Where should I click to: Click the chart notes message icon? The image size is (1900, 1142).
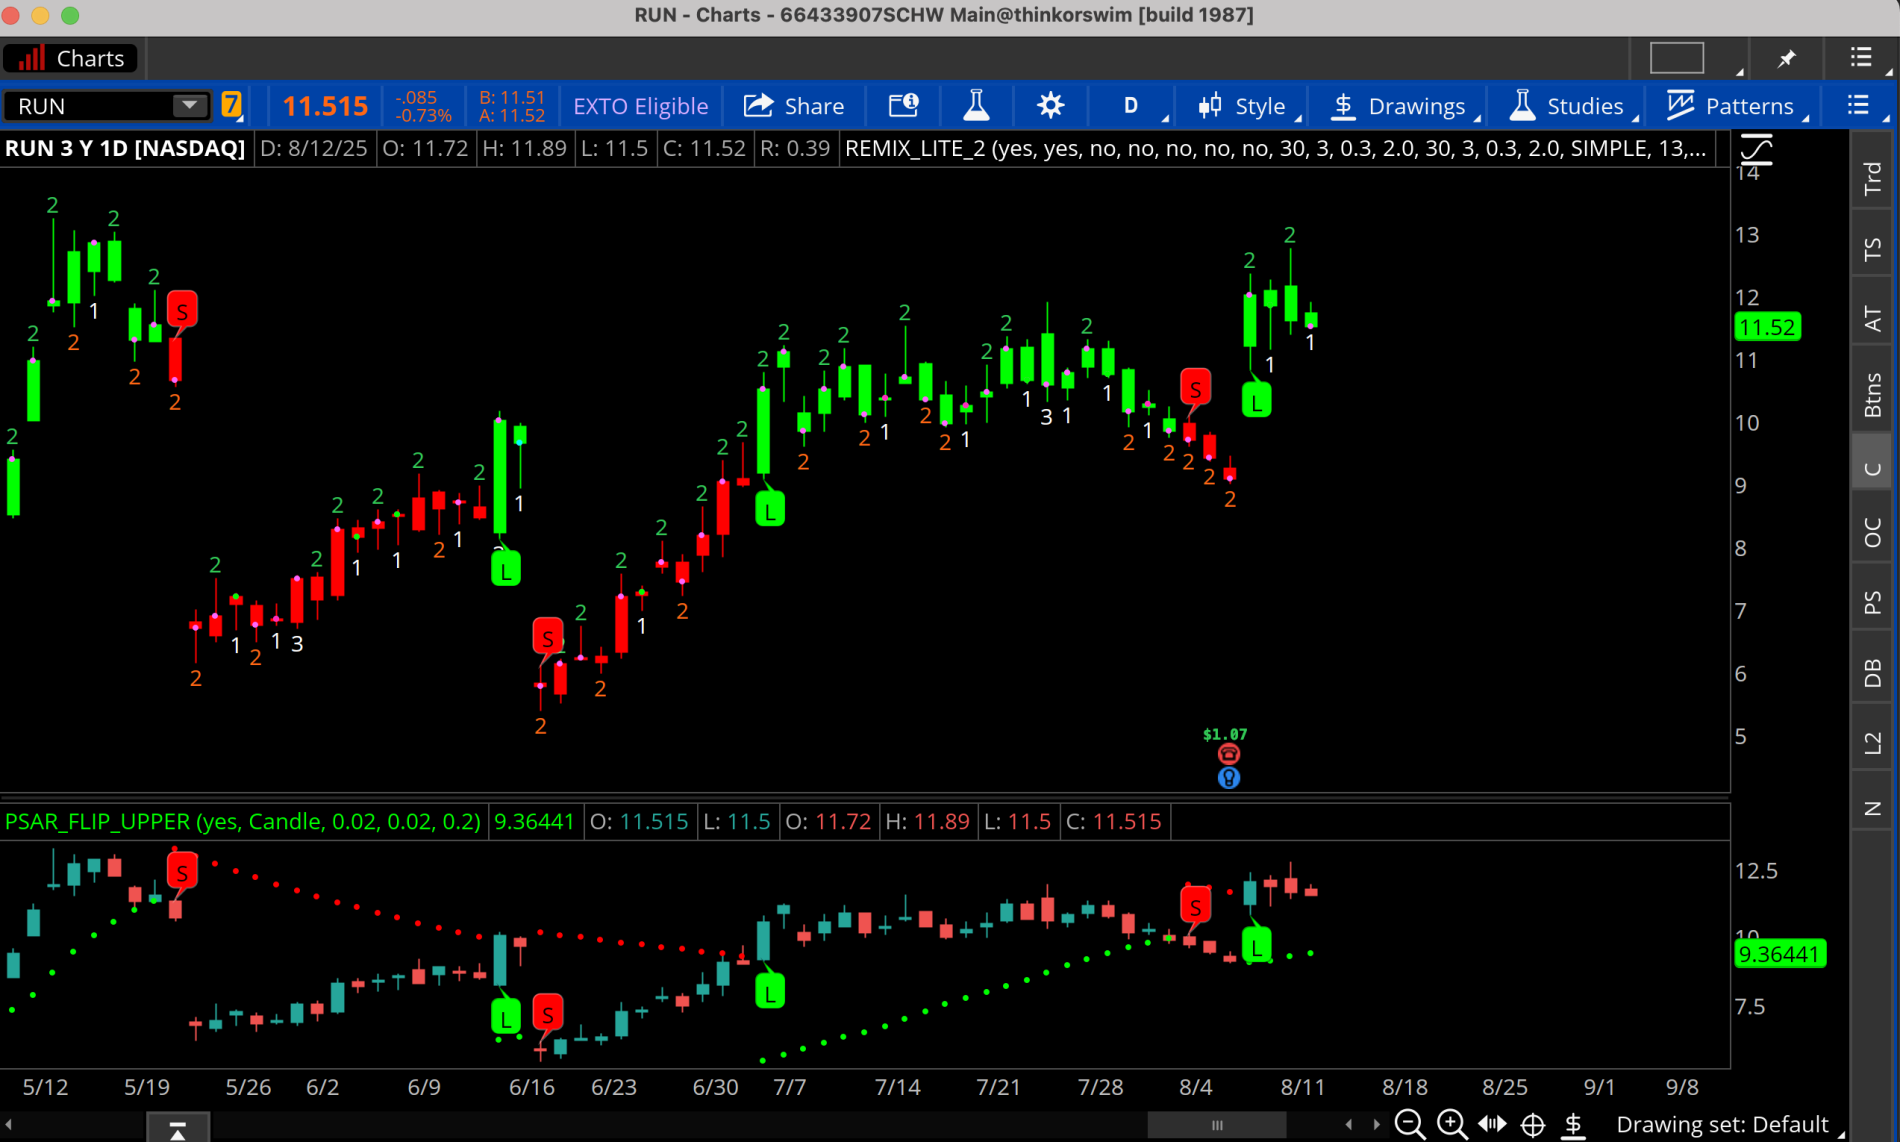tap(903, 105)
